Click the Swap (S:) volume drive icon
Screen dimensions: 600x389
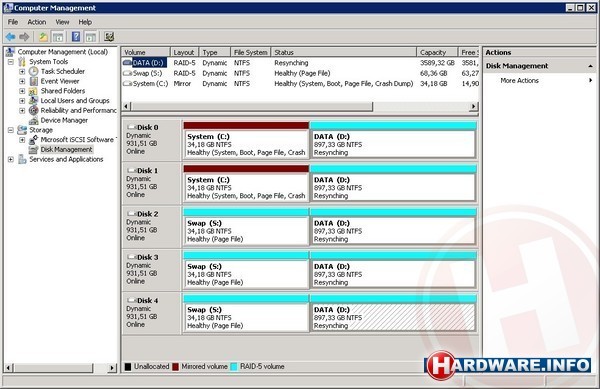(x=127, y=73)
